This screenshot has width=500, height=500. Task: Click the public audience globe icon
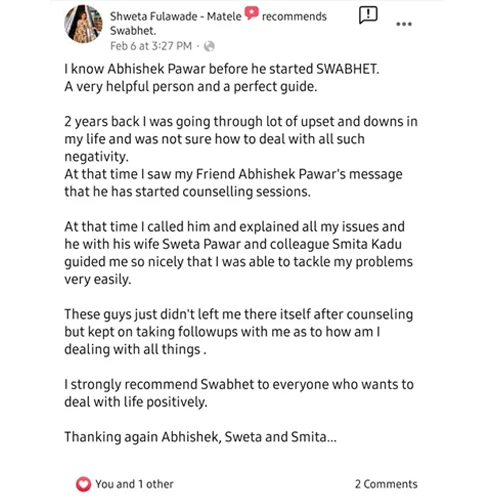209,46
